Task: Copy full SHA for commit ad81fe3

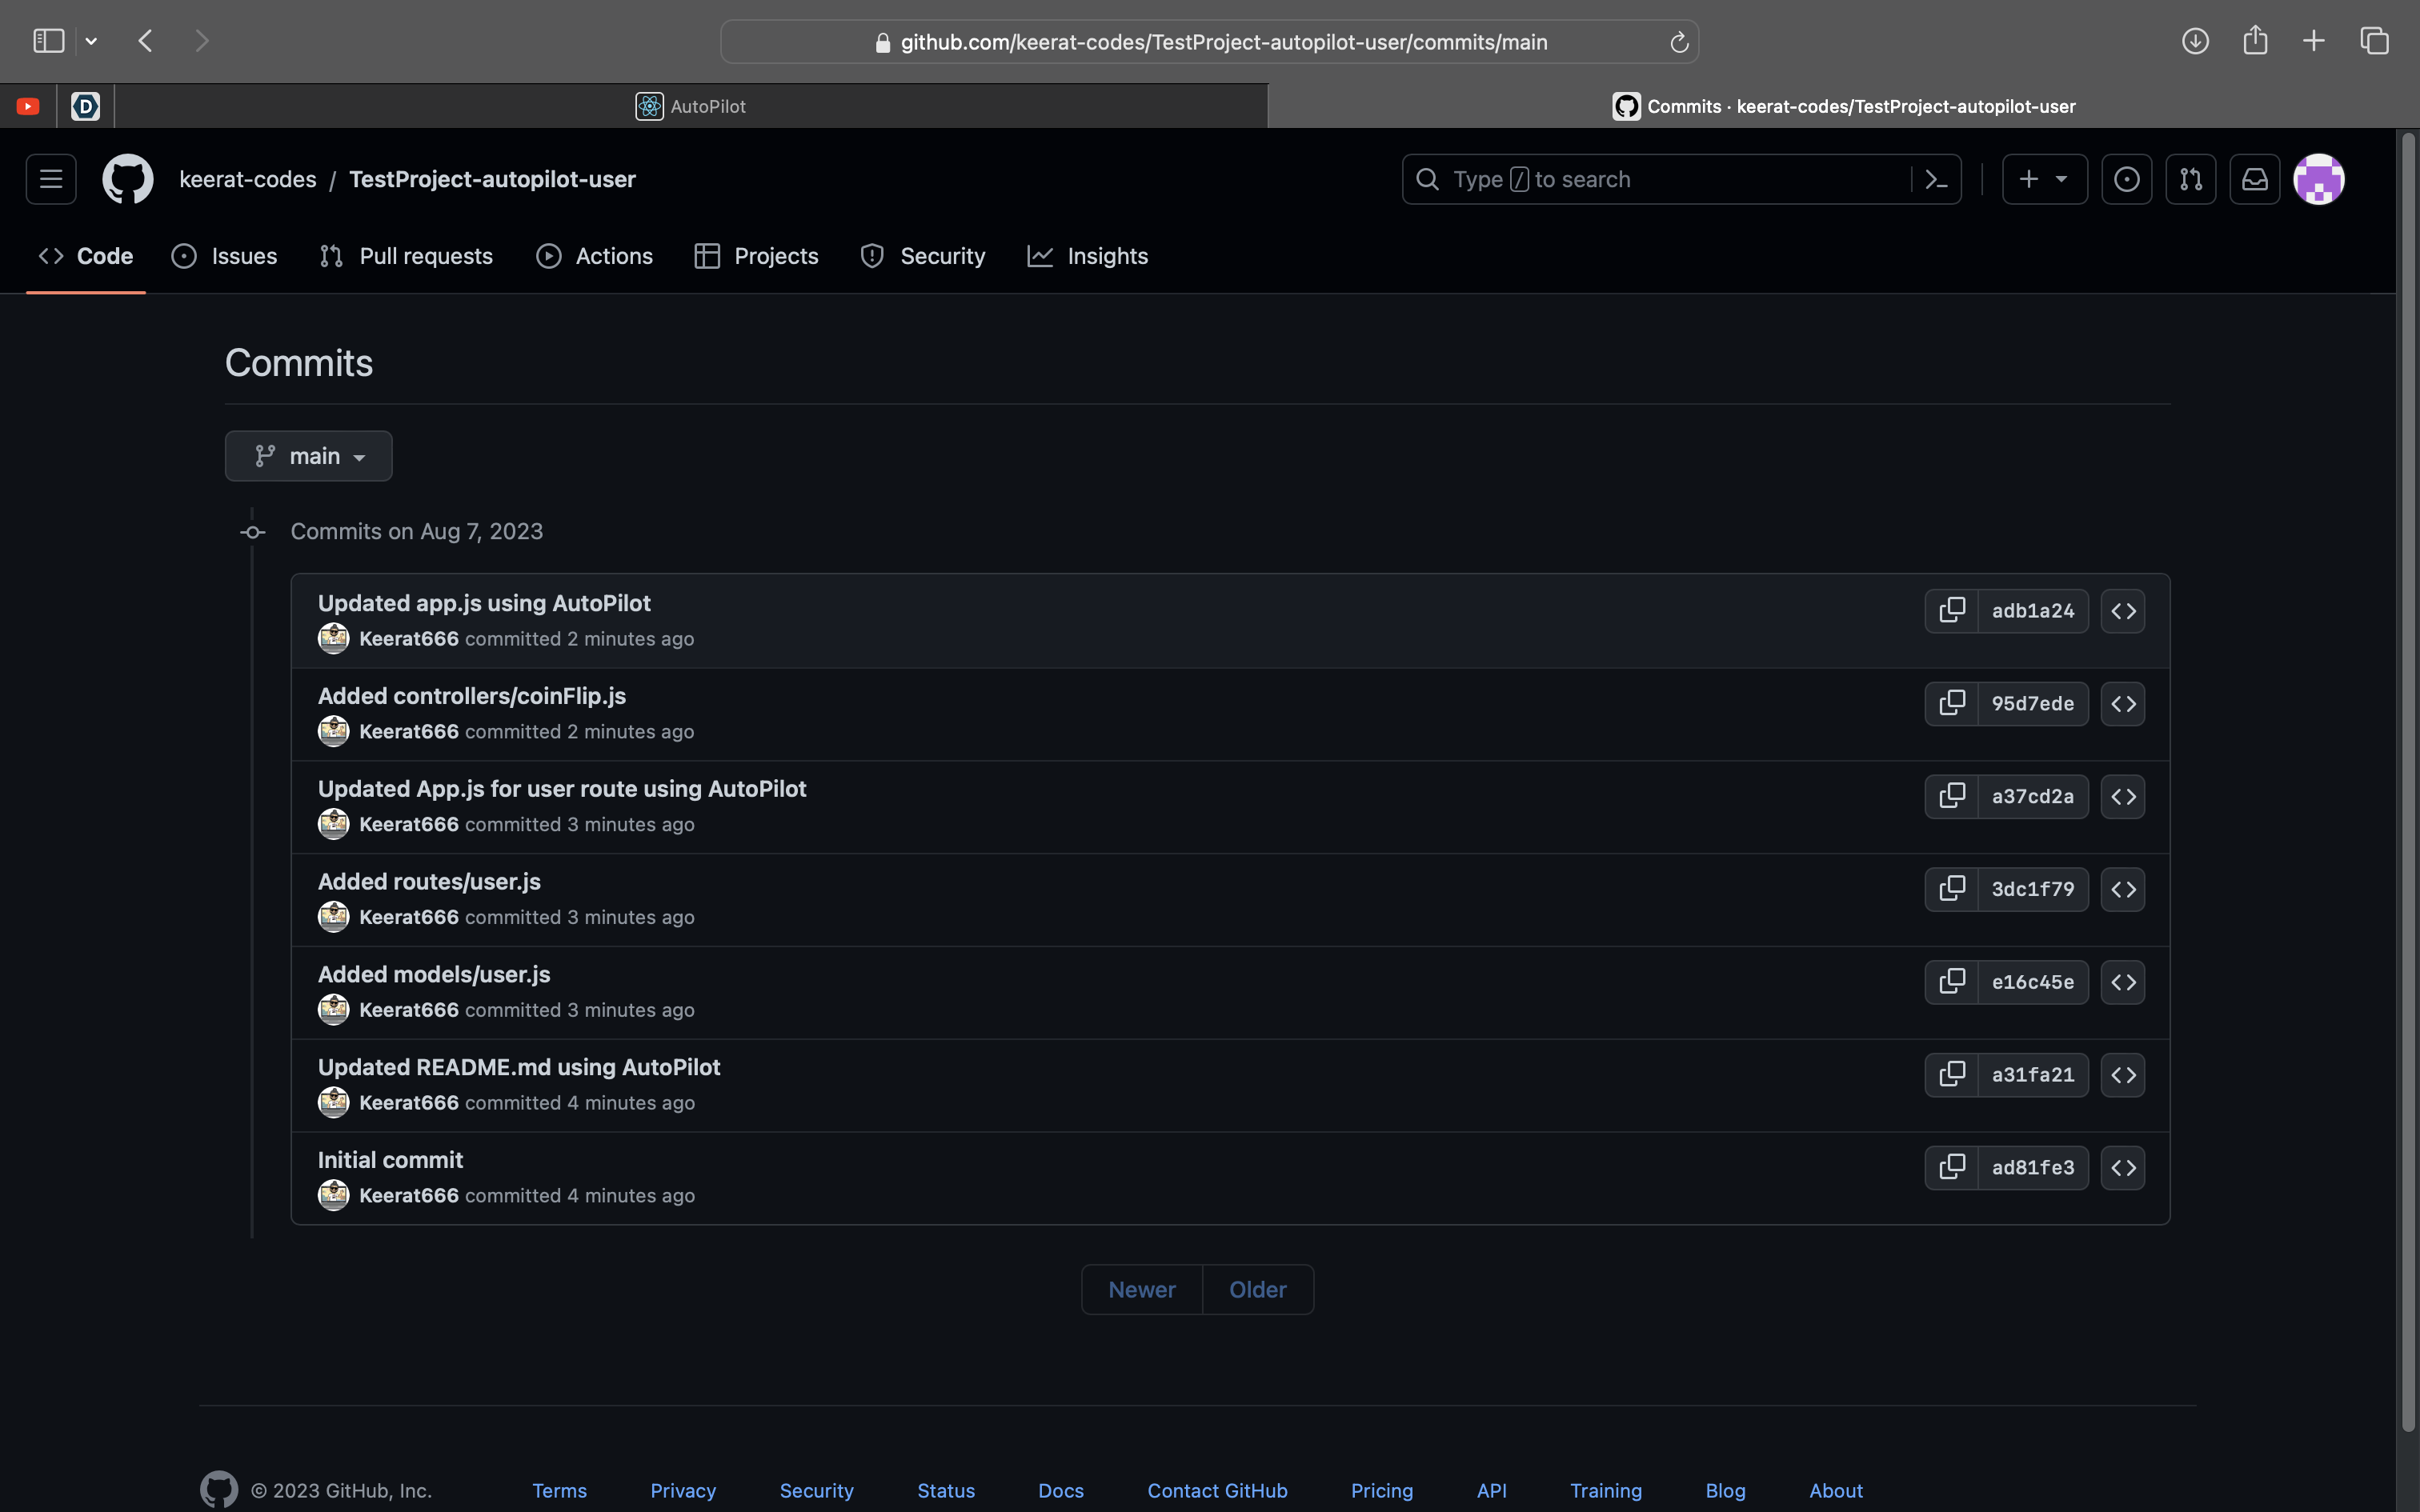Action: (x=1951, y=1167)
